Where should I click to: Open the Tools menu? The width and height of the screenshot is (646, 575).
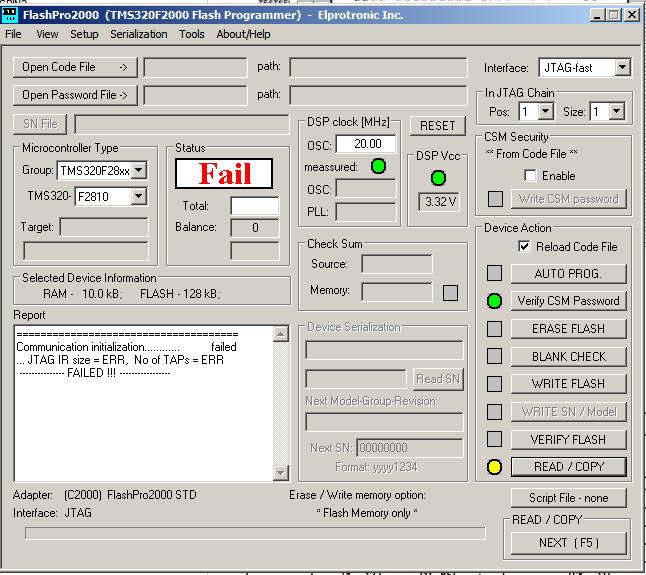click(x=192, y=34)
